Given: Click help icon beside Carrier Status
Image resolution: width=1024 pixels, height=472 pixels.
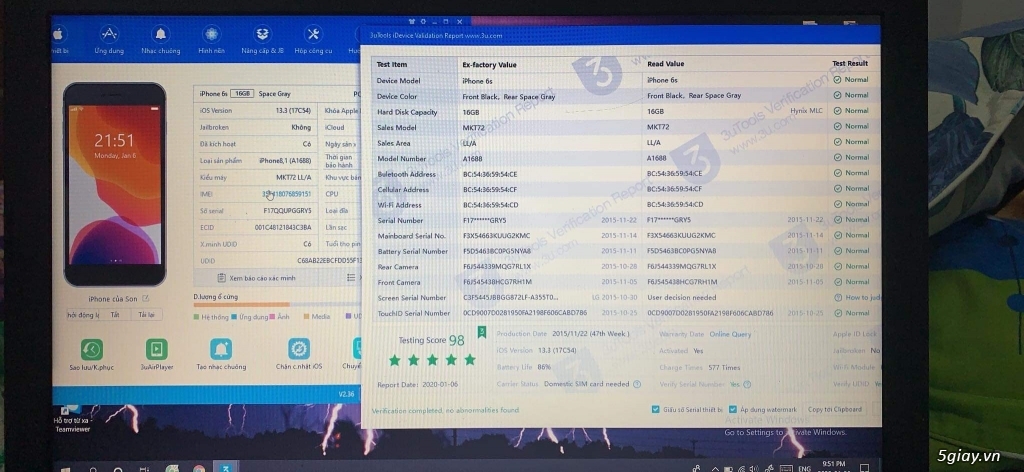Looking at the screenshot, I should (637, 385).
